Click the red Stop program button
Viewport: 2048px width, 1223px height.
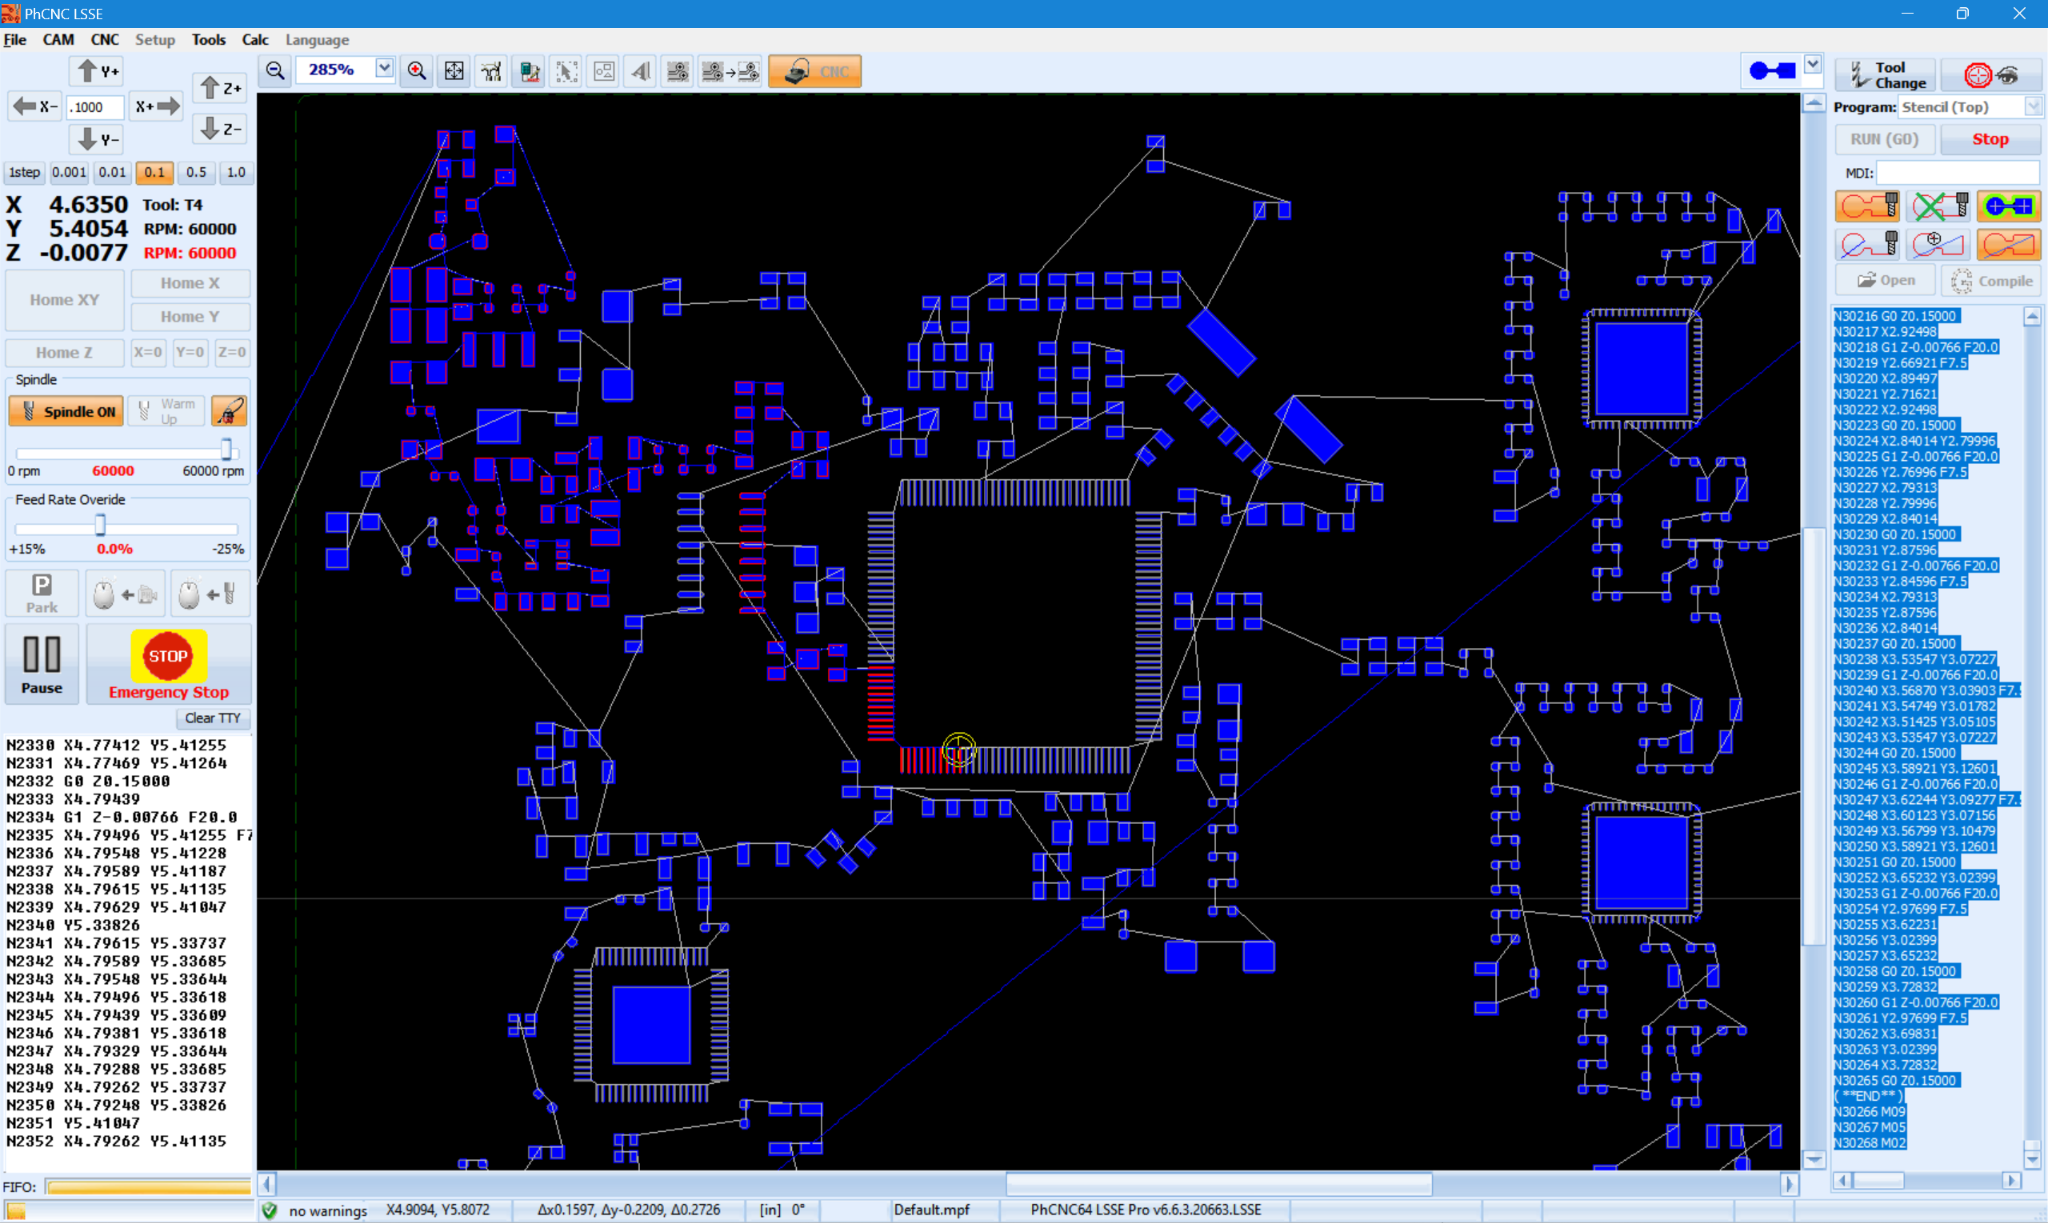pos(1990,139)
